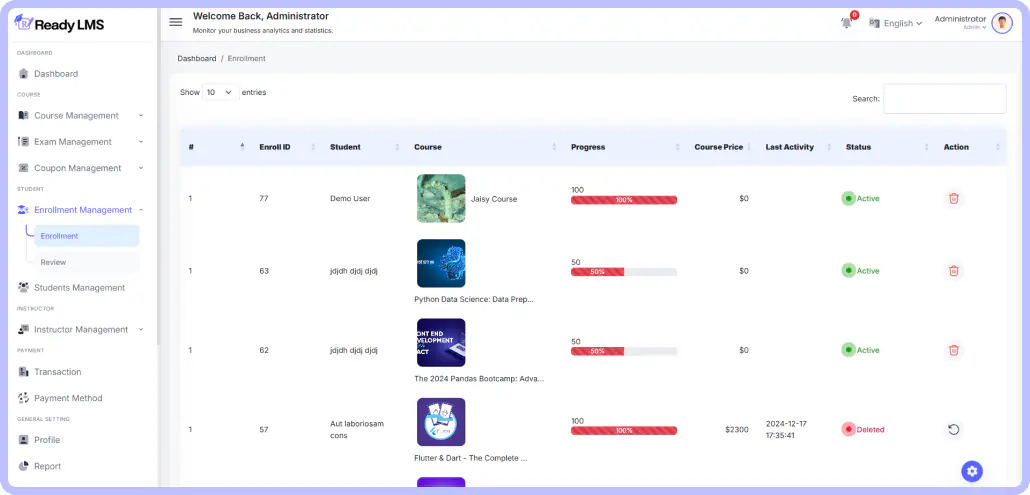This screenshot has width=1030, height=495.
Task: Click the hamburger menu icon
Action: 176,22
